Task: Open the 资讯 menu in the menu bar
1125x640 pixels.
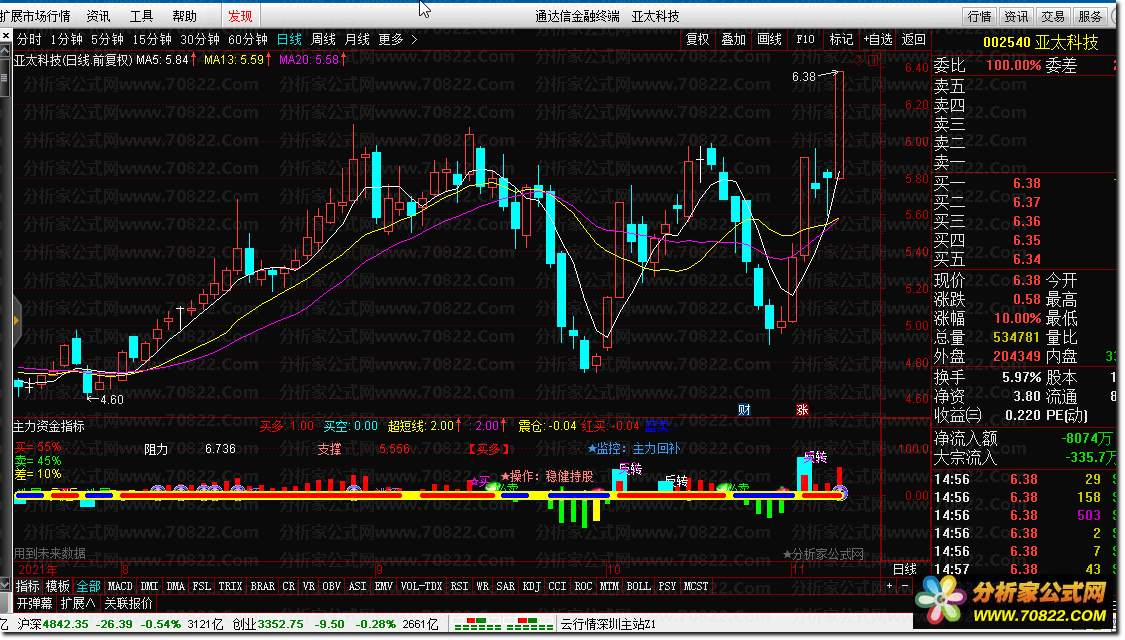Action: (98, 16)
